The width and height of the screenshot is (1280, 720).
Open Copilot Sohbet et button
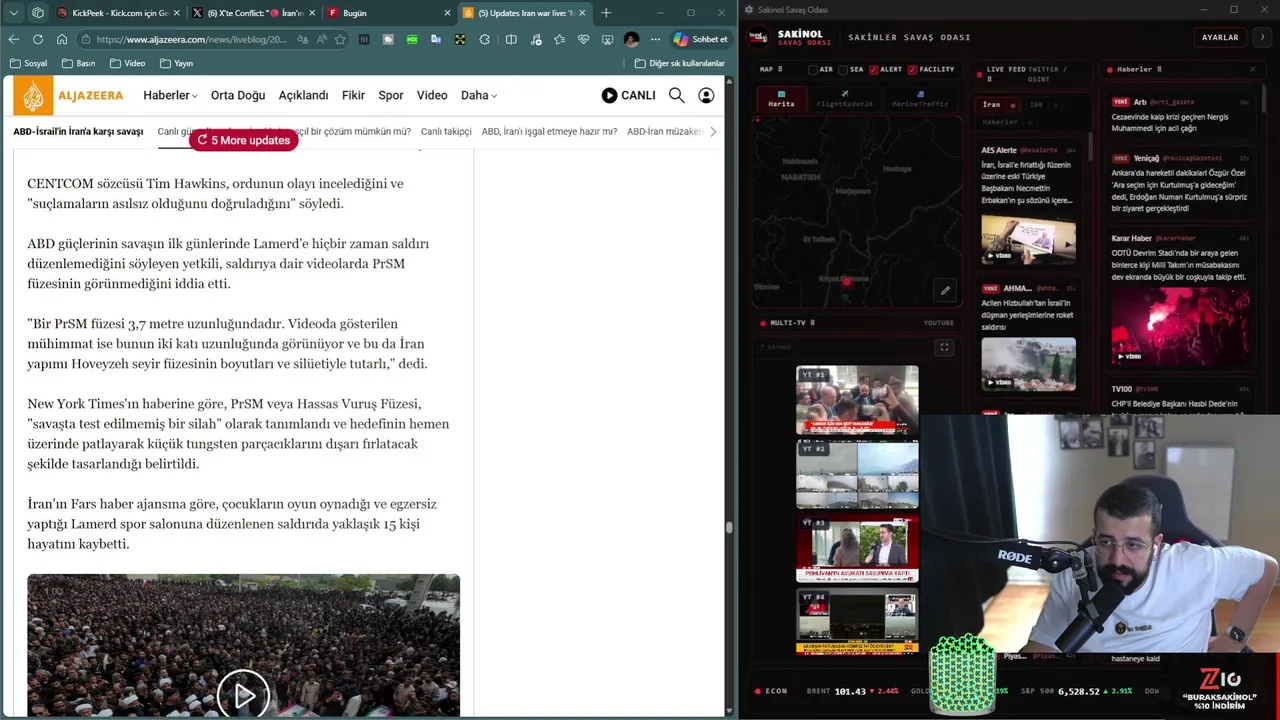[x=700, y=39]
